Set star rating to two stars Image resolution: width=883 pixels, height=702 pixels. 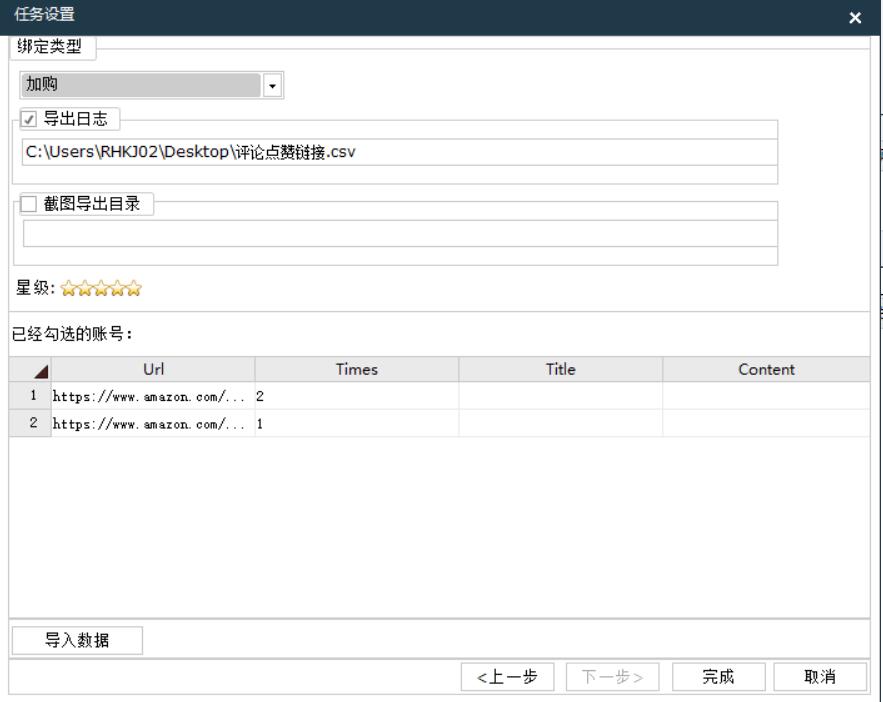tap(84, 288)
